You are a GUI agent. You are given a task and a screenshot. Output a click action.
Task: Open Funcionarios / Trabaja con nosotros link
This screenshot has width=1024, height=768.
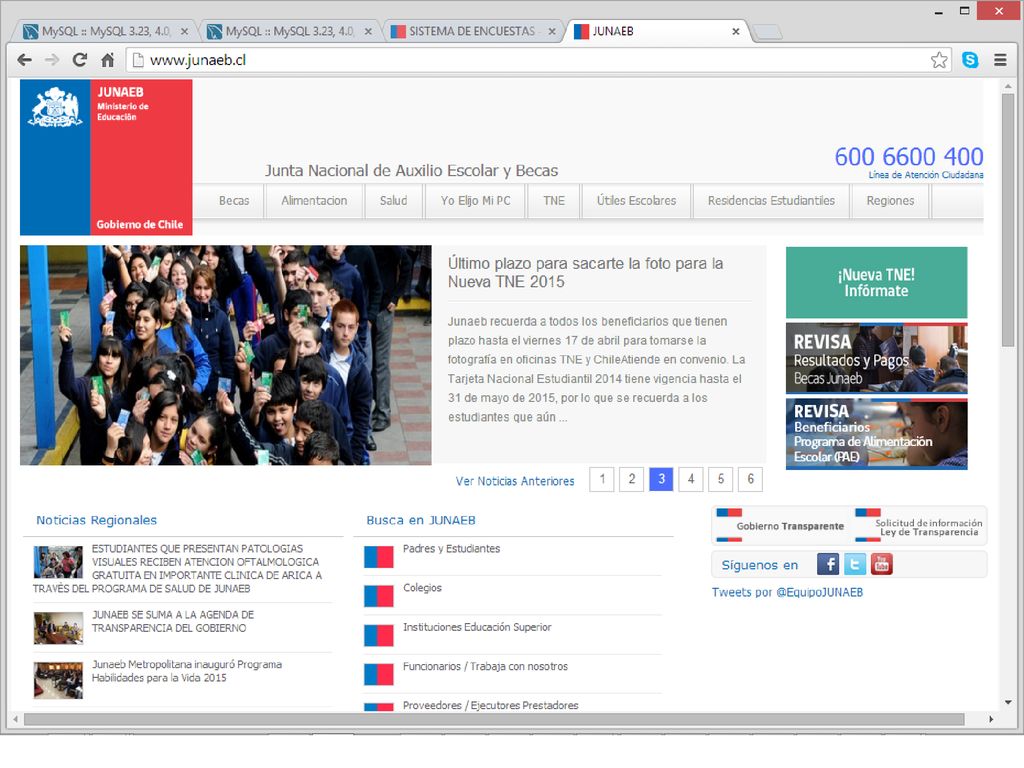click(x=485, y=666)
